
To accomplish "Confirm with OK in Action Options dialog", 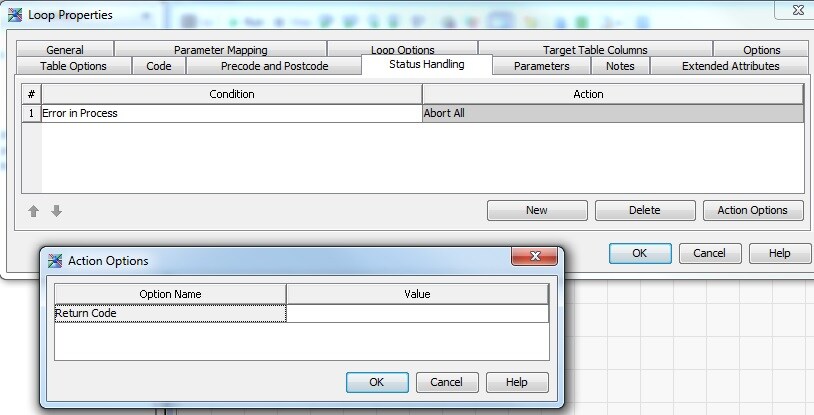I will click(x=376, y=382).
